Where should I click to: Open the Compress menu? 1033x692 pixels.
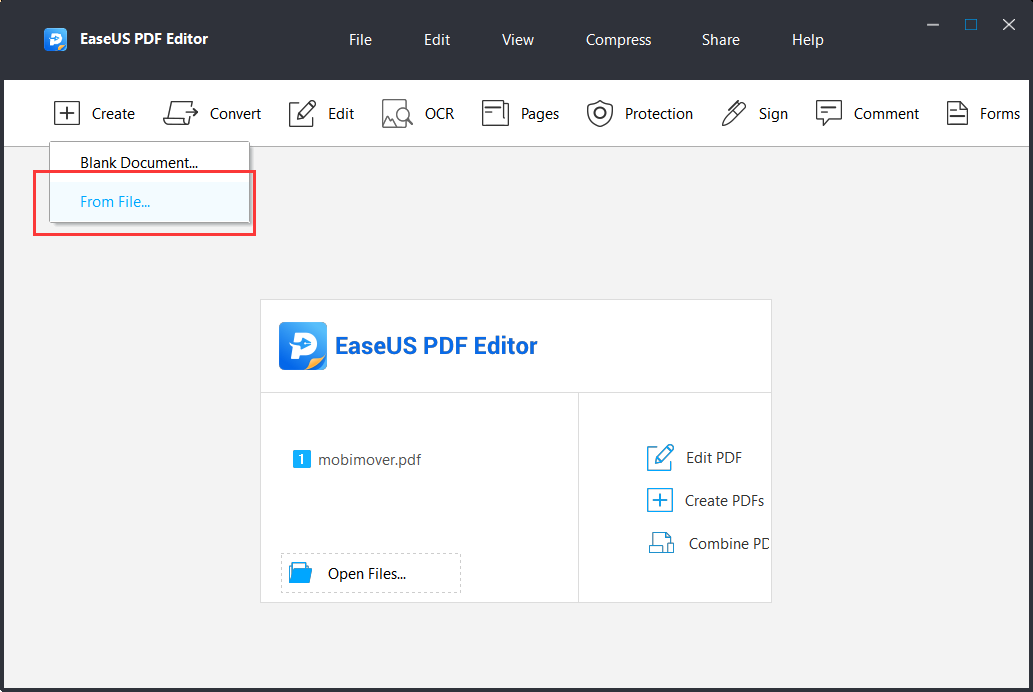618,40
